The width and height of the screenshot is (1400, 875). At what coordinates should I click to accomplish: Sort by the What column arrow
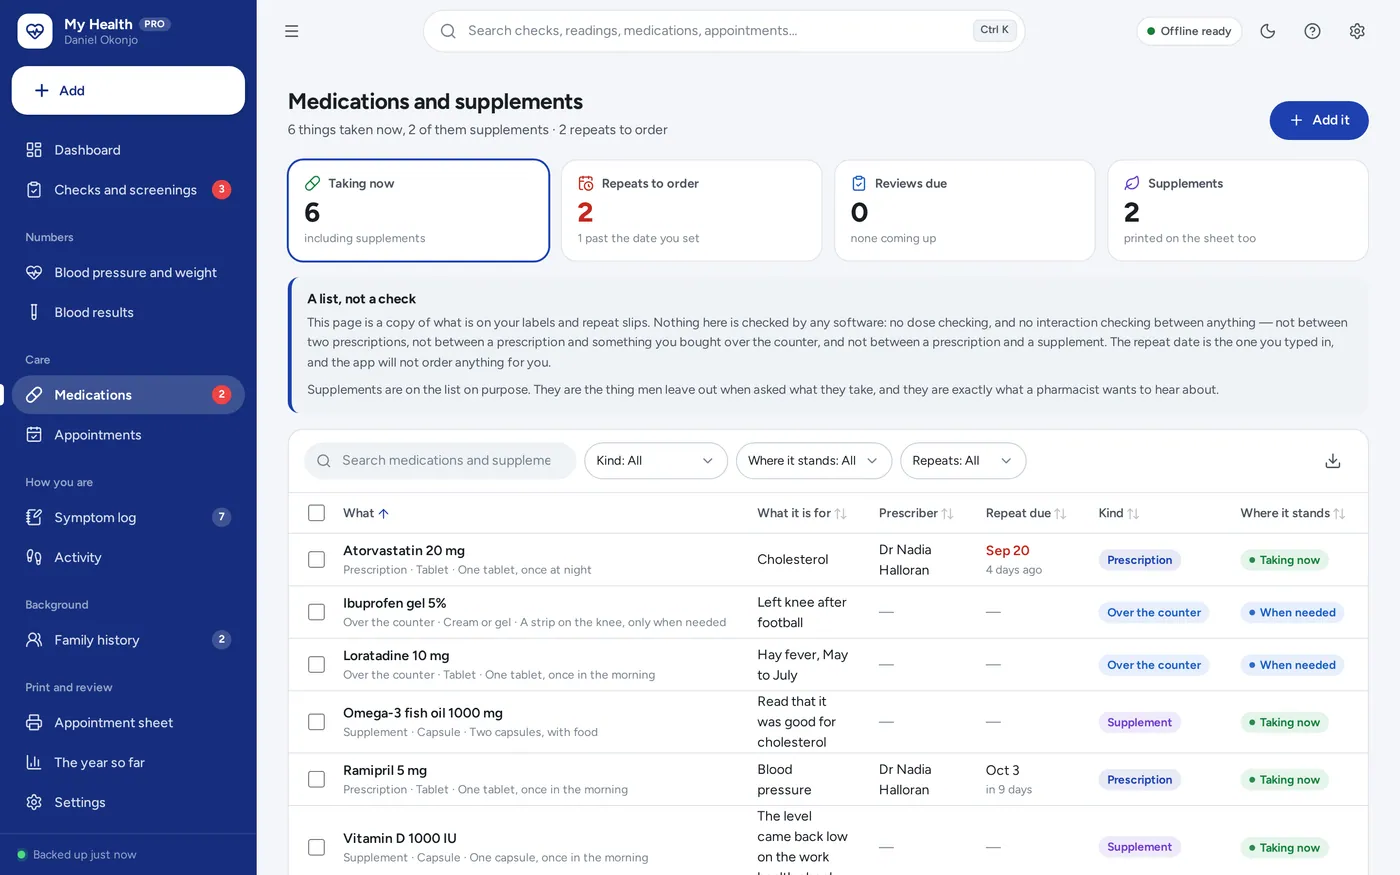[384, 513]
